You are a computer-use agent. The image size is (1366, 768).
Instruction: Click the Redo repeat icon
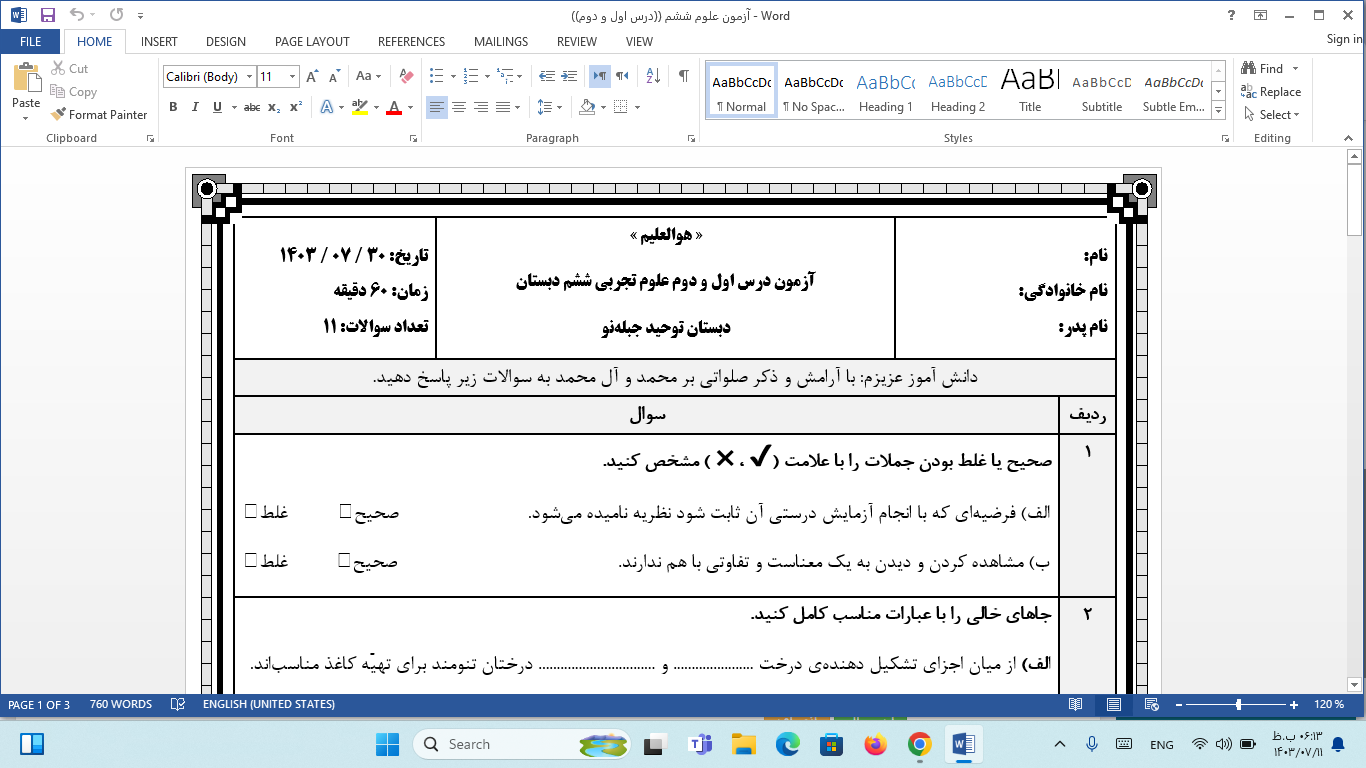point(116,15)
